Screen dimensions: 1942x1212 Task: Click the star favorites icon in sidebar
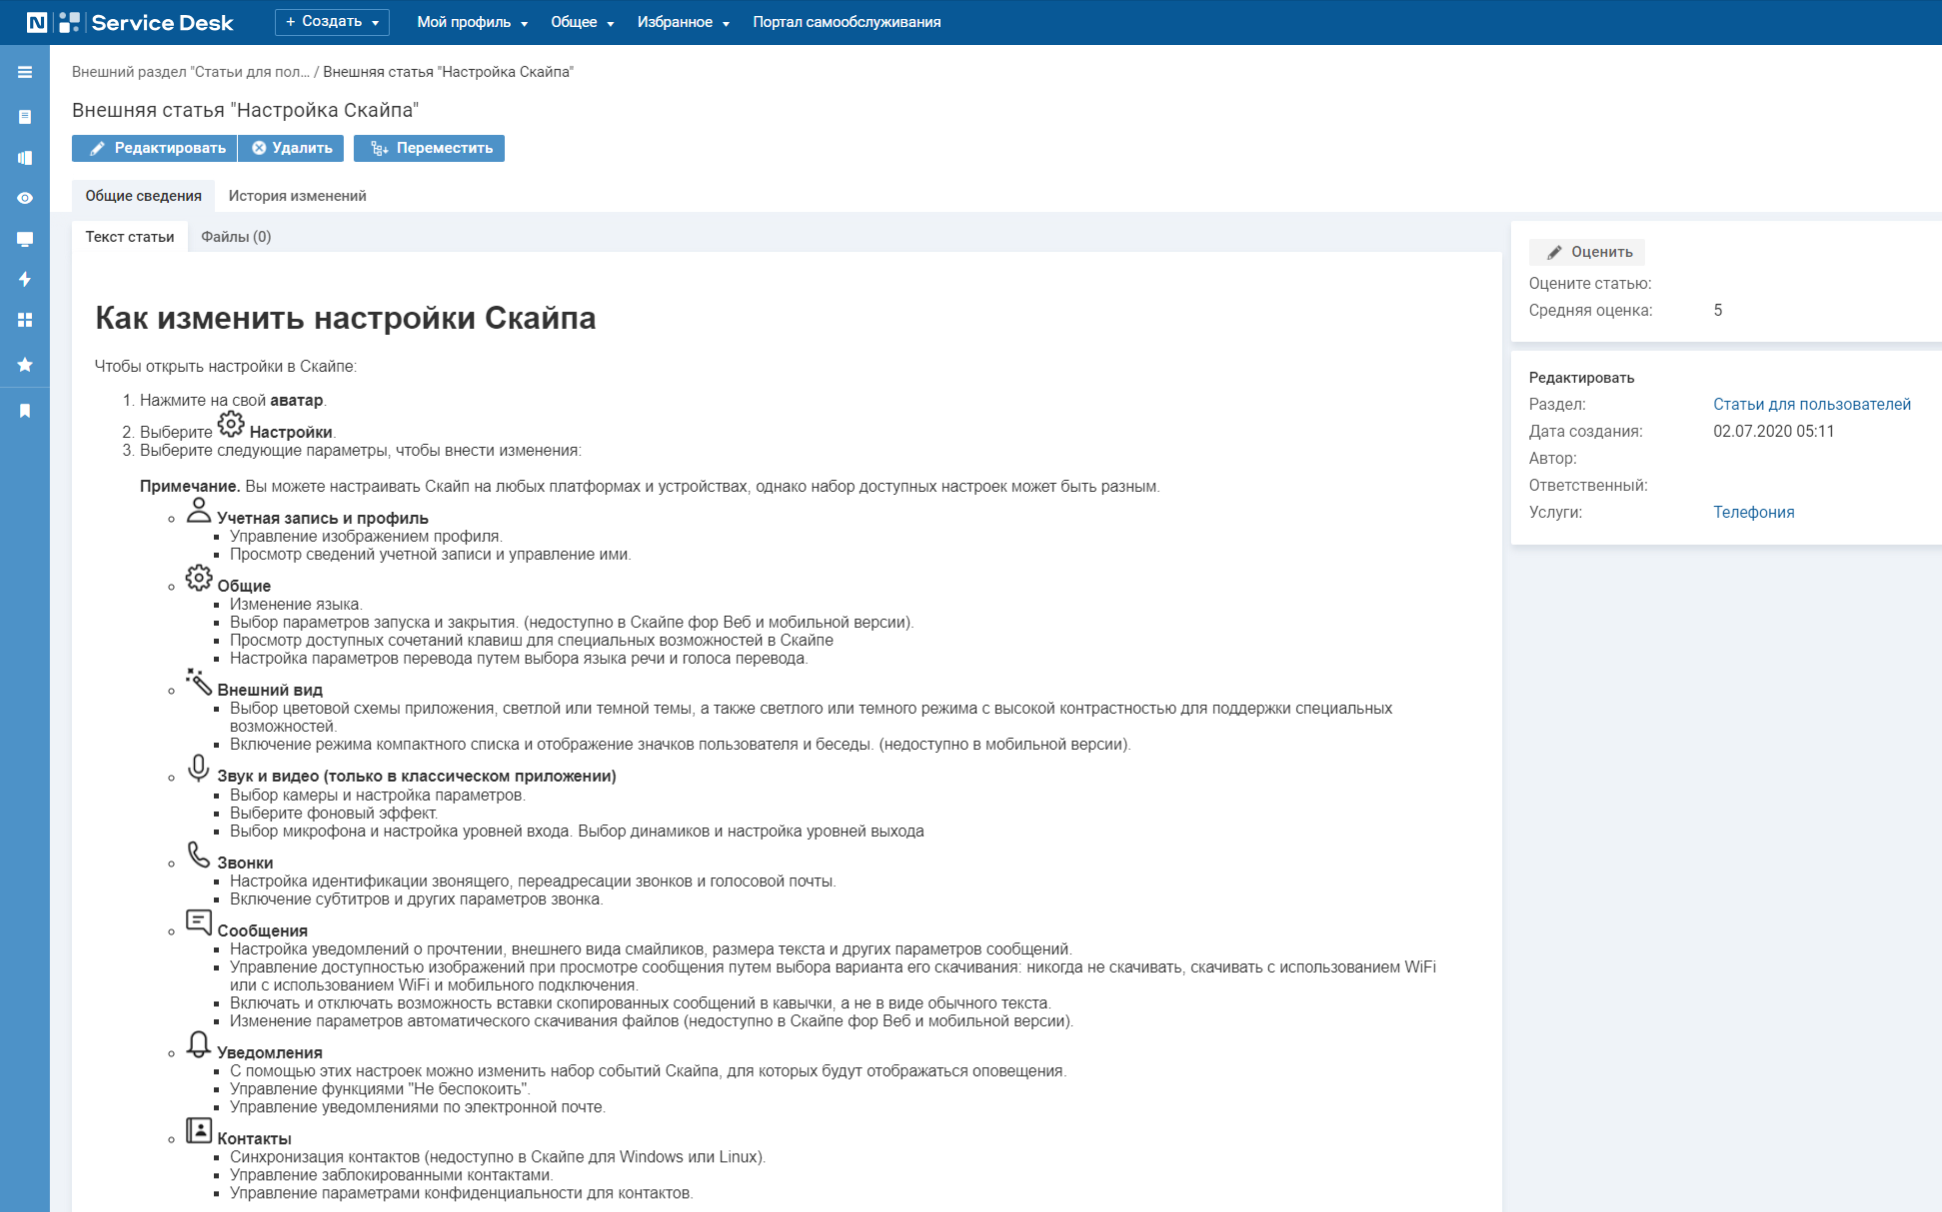coord(25,364)
